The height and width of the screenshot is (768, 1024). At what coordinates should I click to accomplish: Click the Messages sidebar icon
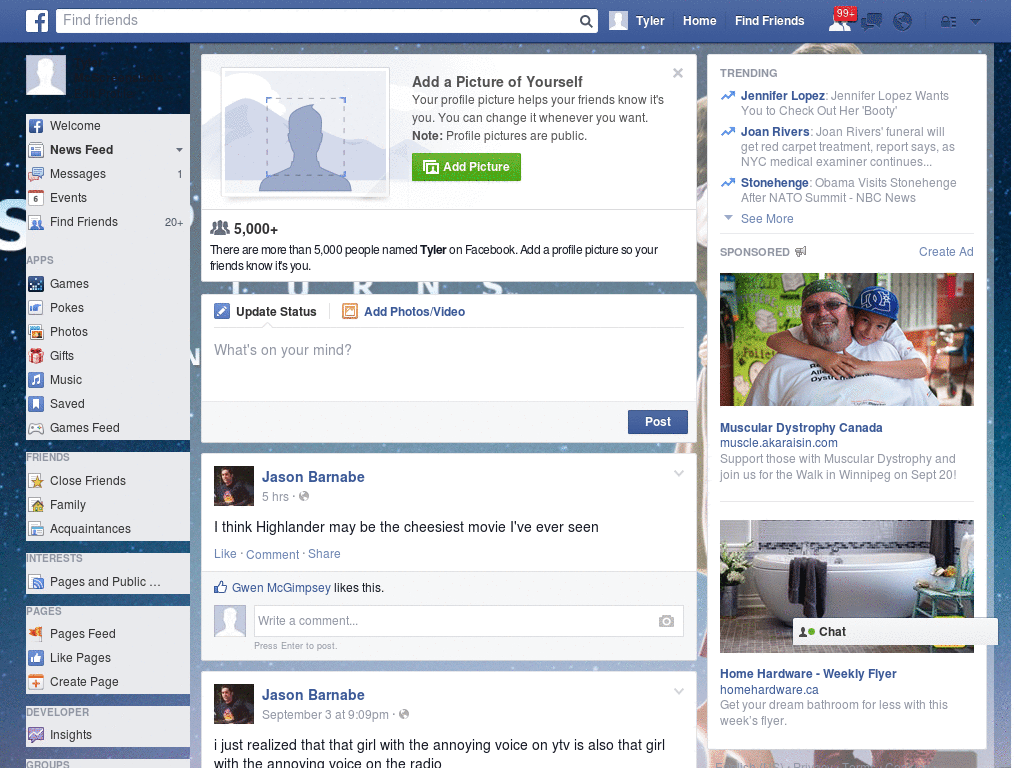coord(36,174)
